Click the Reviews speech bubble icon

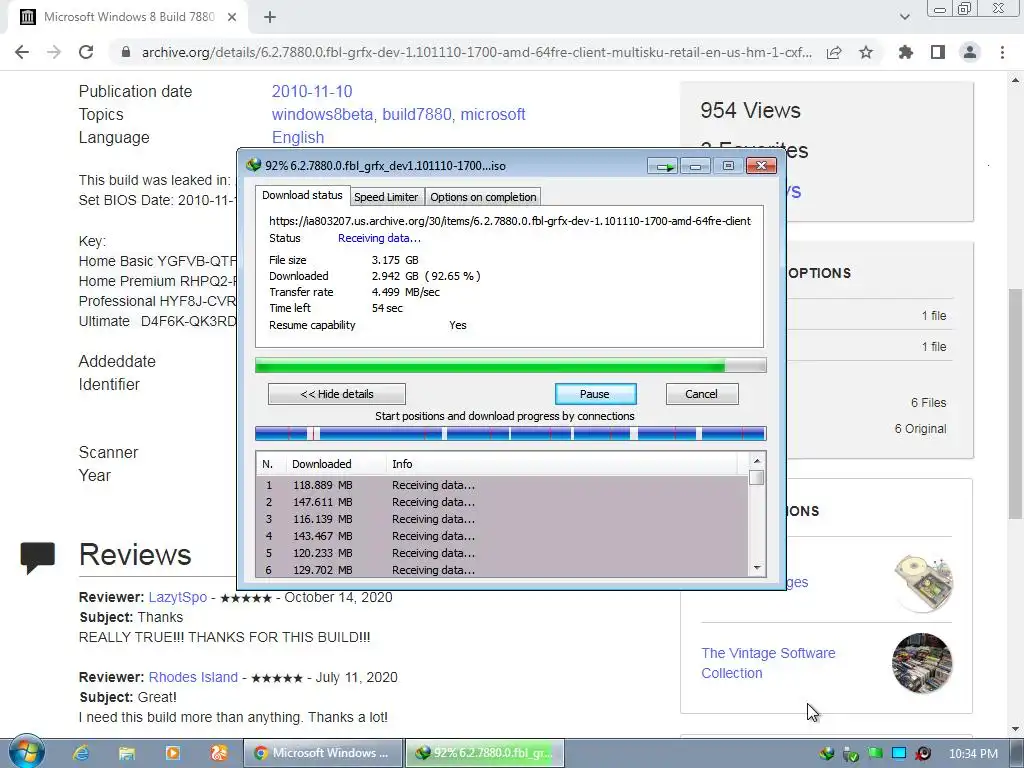[x=38, y=558]
